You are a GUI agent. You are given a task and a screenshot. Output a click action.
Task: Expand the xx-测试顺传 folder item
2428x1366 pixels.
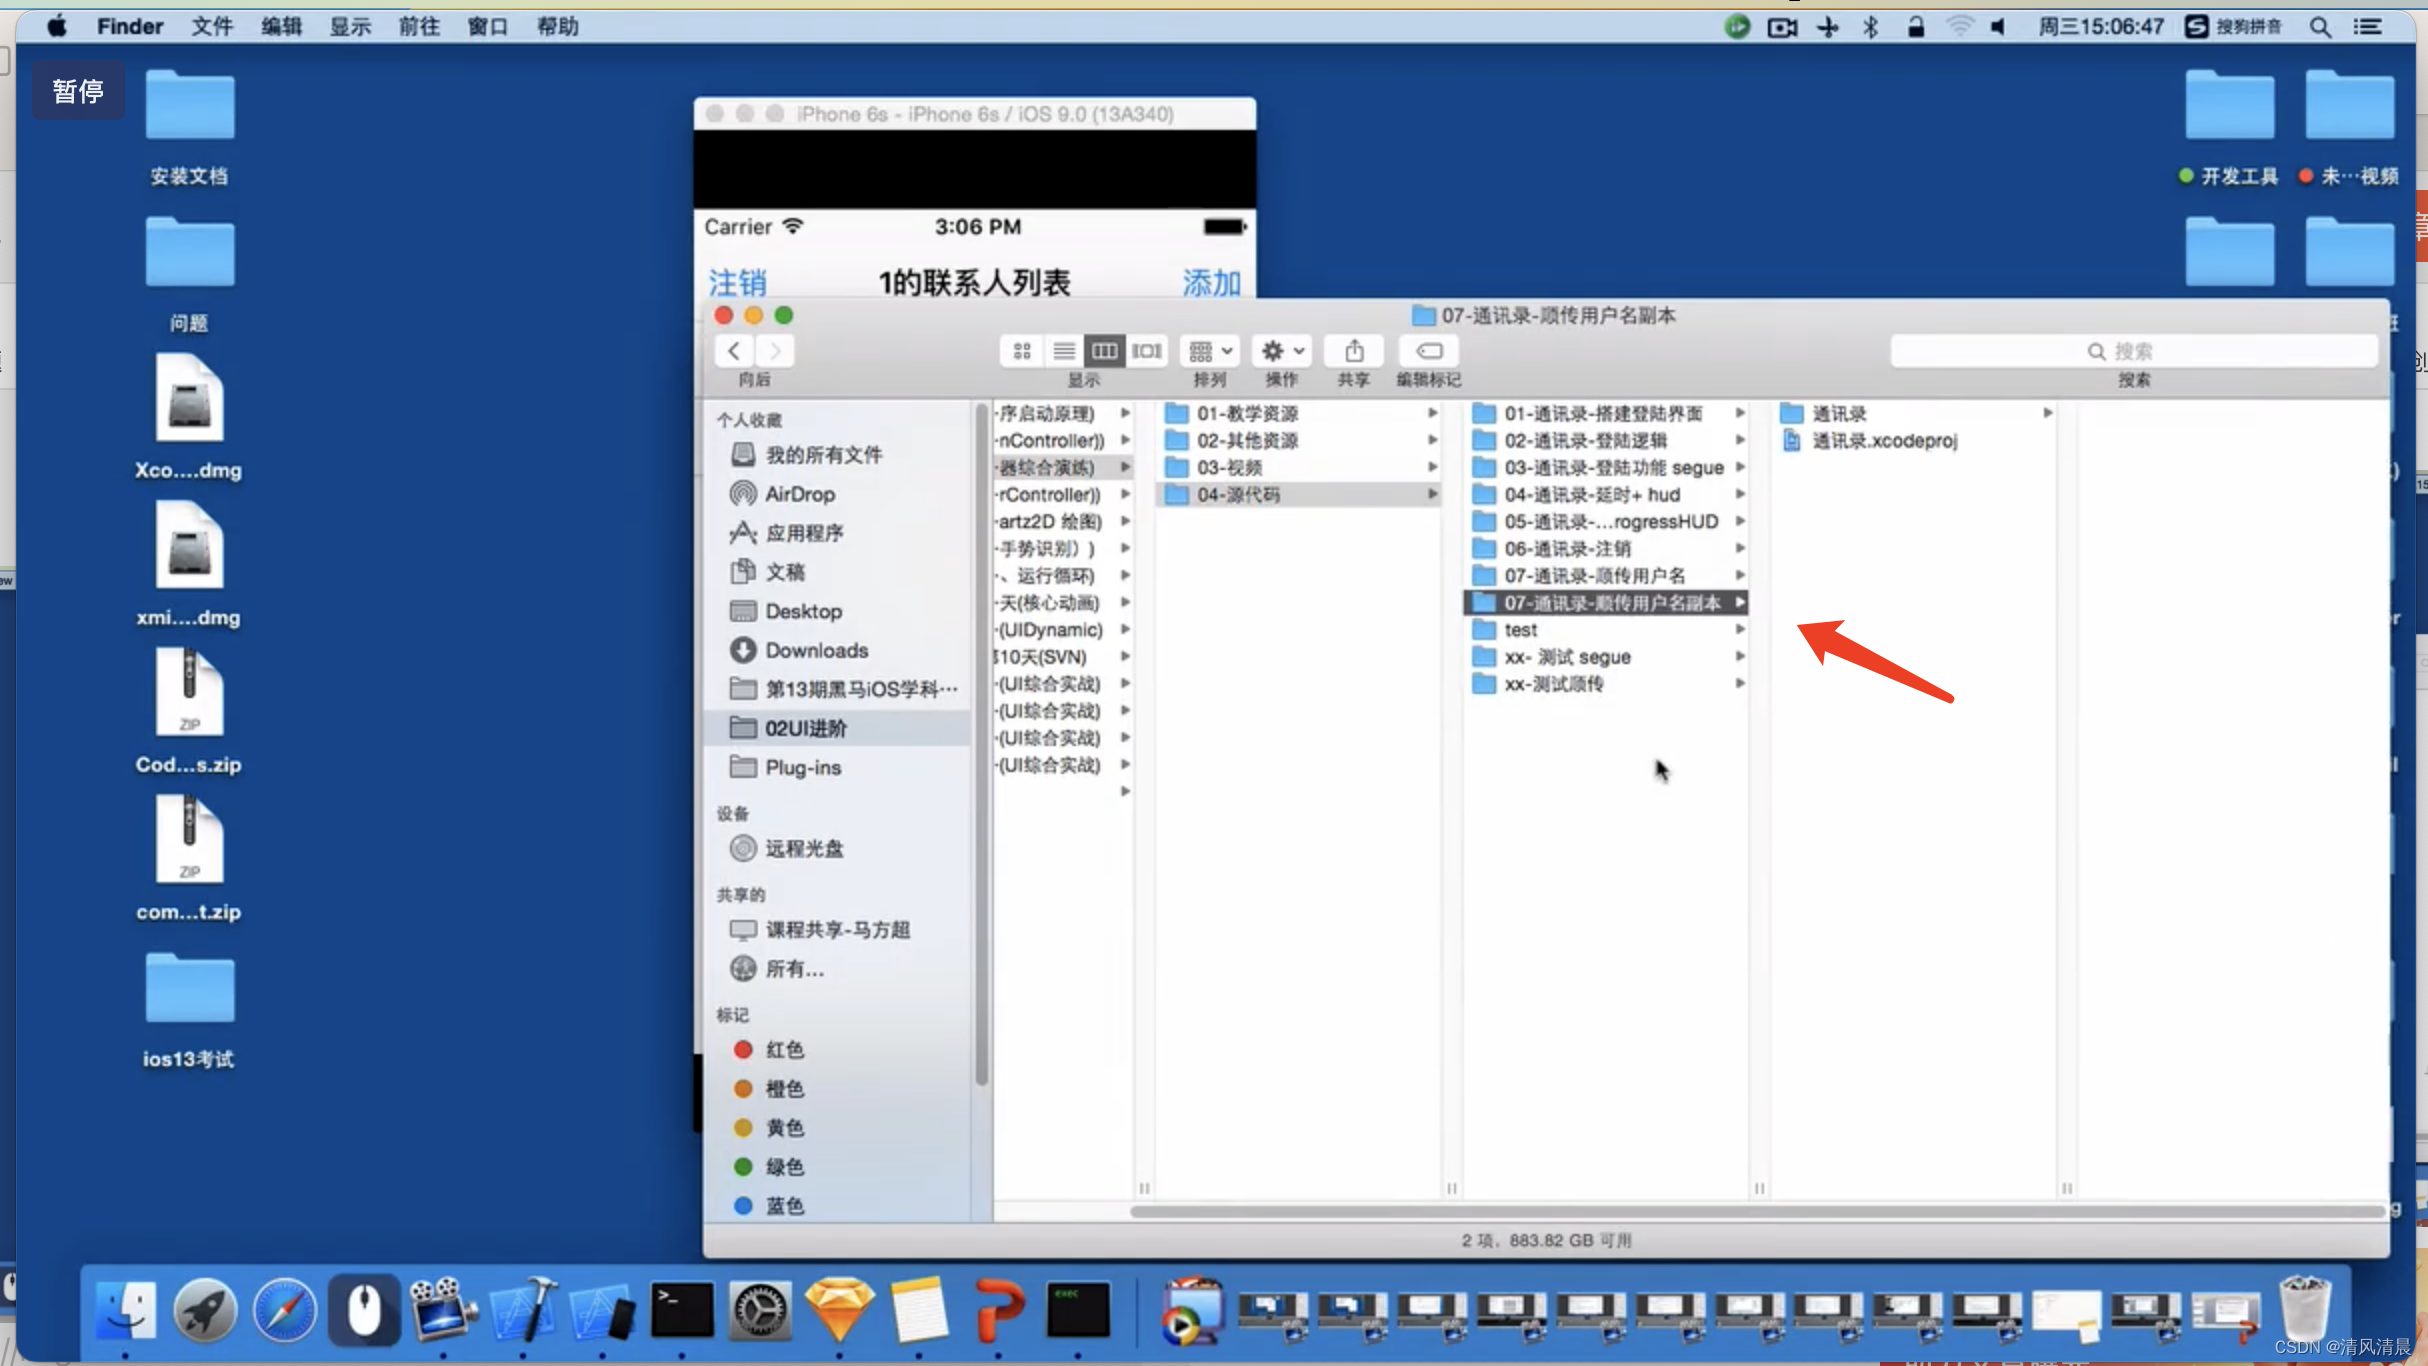(x=1741, y=684)
